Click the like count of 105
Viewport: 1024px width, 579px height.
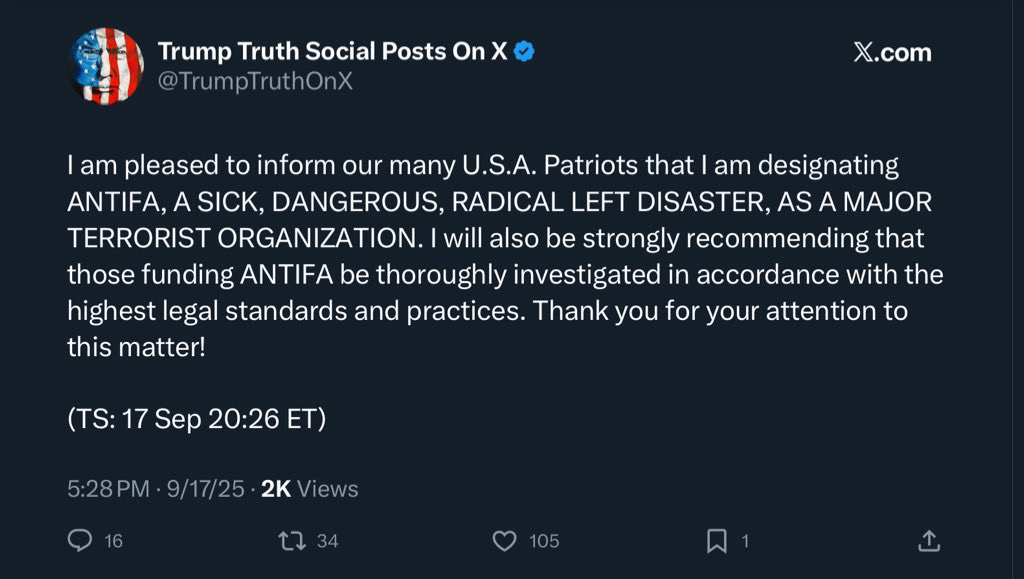(x=544, y=541)
